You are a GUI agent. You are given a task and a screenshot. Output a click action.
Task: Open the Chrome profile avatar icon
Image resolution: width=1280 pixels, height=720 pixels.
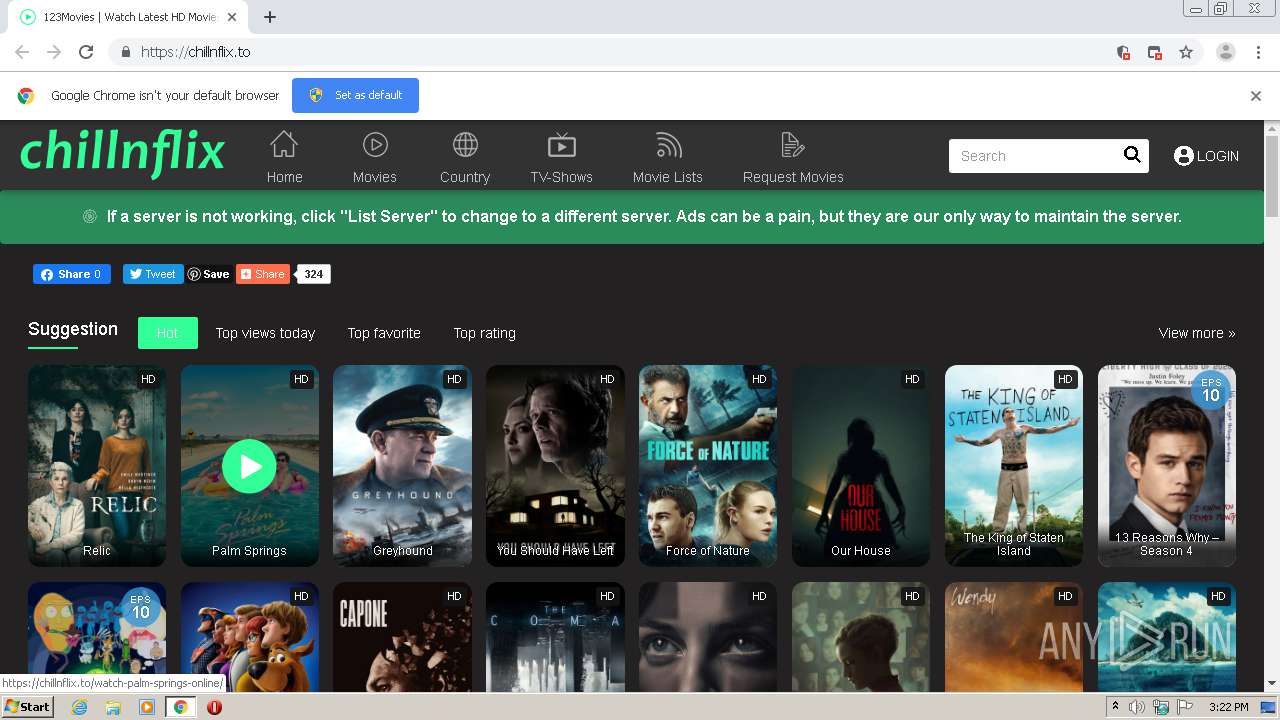1225,52
